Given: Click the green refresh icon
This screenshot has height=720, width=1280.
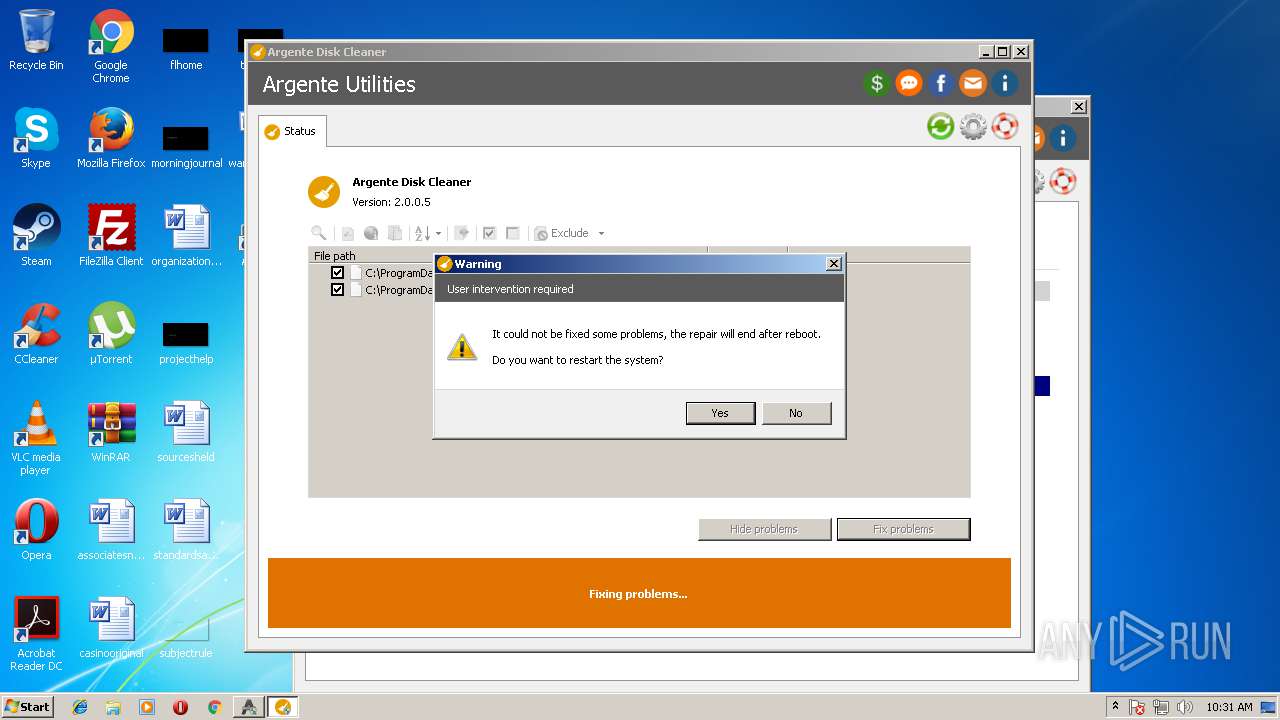Looking at the screenshot, I should [x=940, y=126].
